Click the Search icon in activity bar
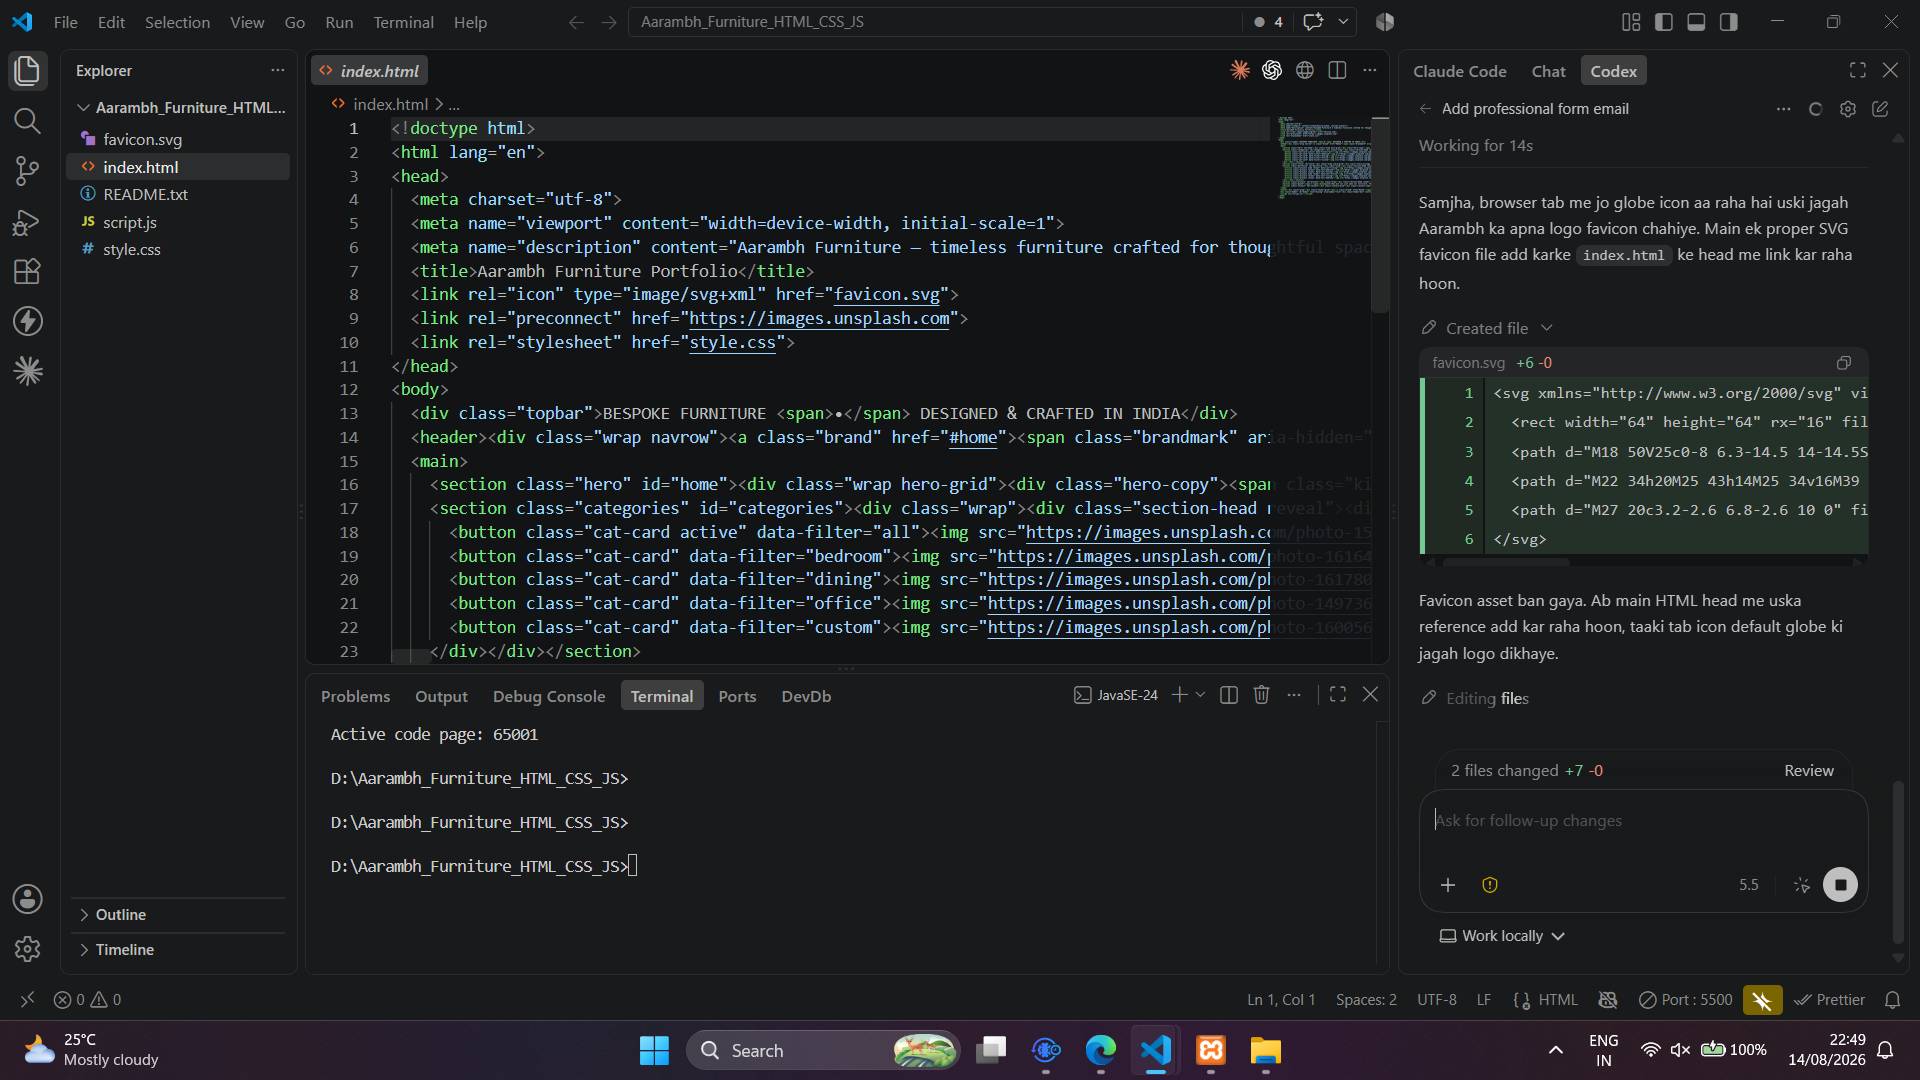The width and height of the screenshot is (1920, 1080). (x=27, y=121)
